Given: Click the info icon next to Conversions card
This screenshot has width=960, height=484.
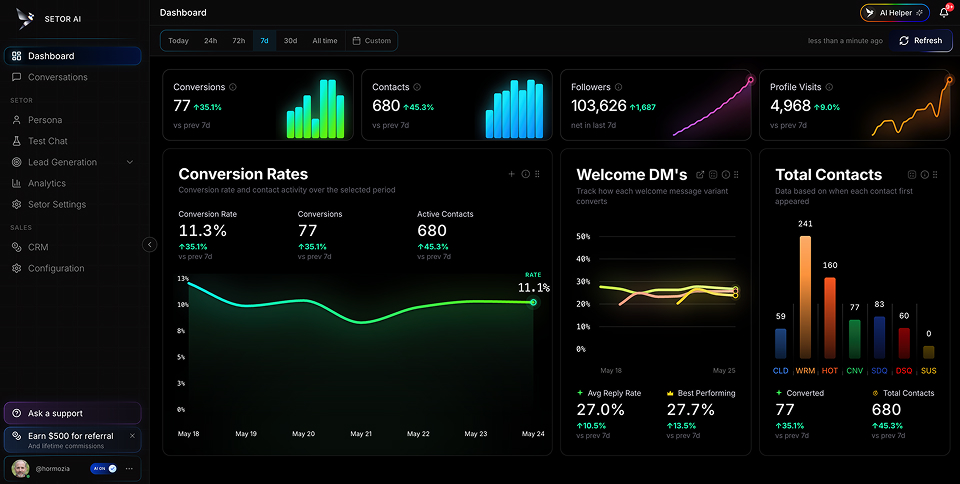Looking at the screenshot, I should [x=233, y=87].
